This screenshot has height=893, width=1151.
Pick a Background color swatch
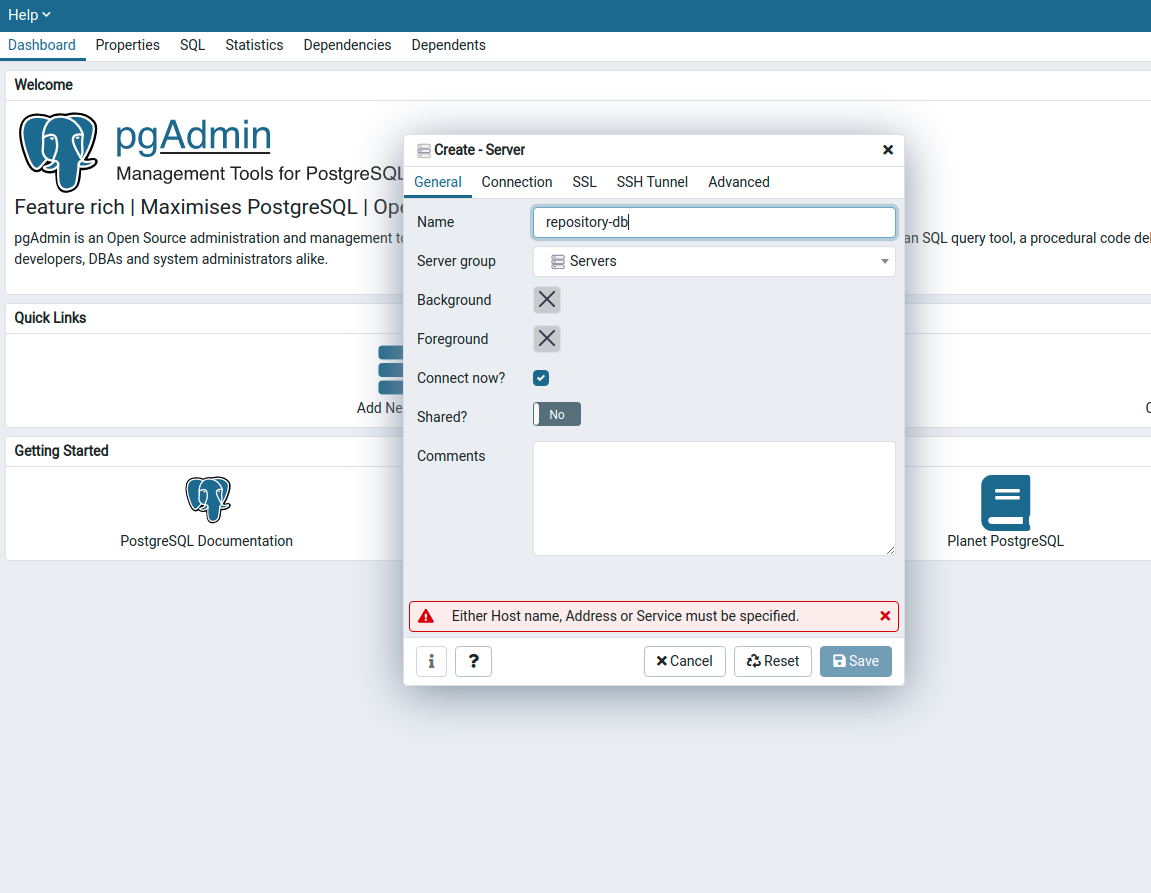tap(547, 299)
